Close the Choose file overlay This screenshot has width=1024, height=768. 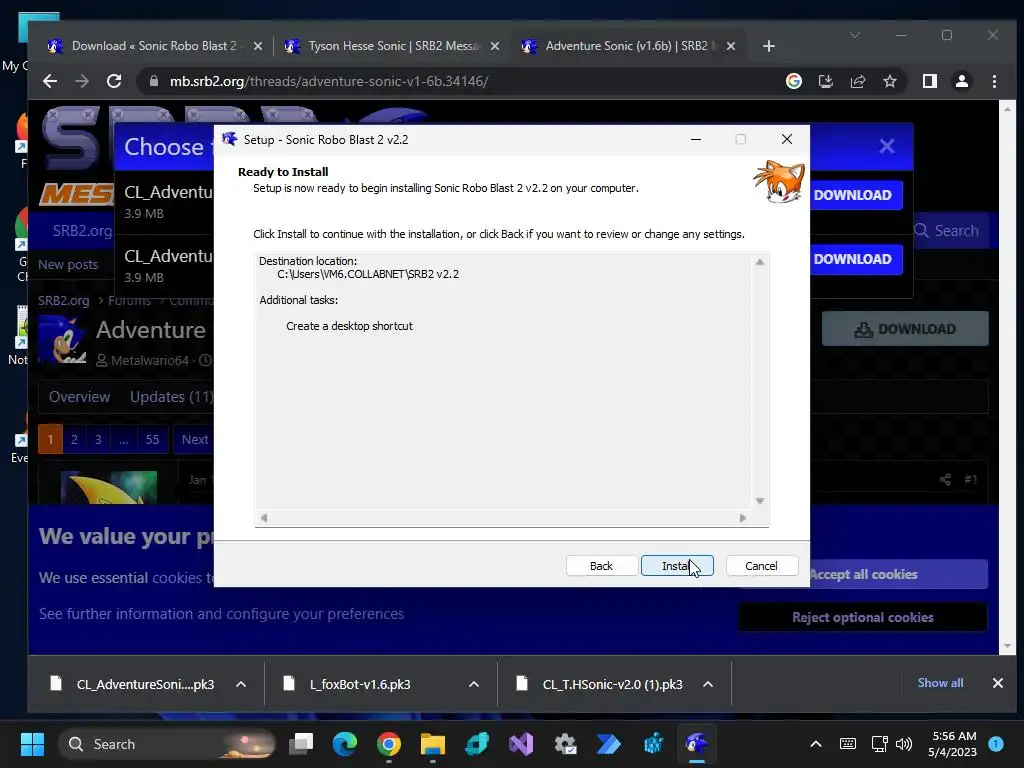[x=886, y=146]
